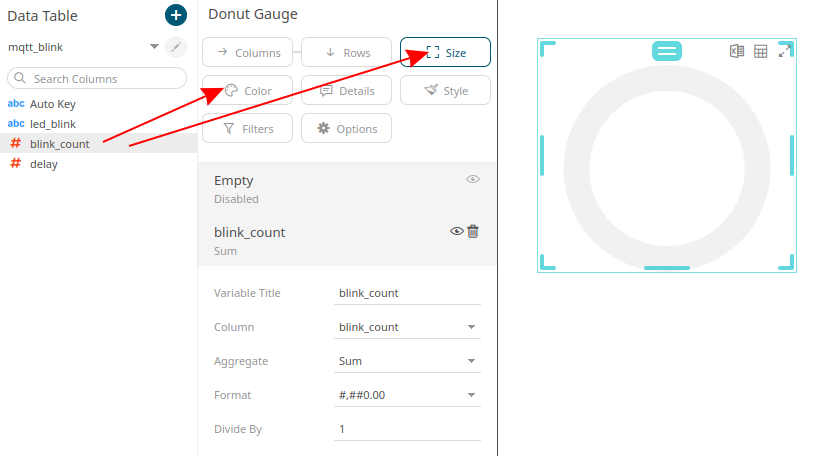Click the edit pencil icon beside mqtt_blink
The width and height of the screenshot is (825, 456).
pos(176,47)
